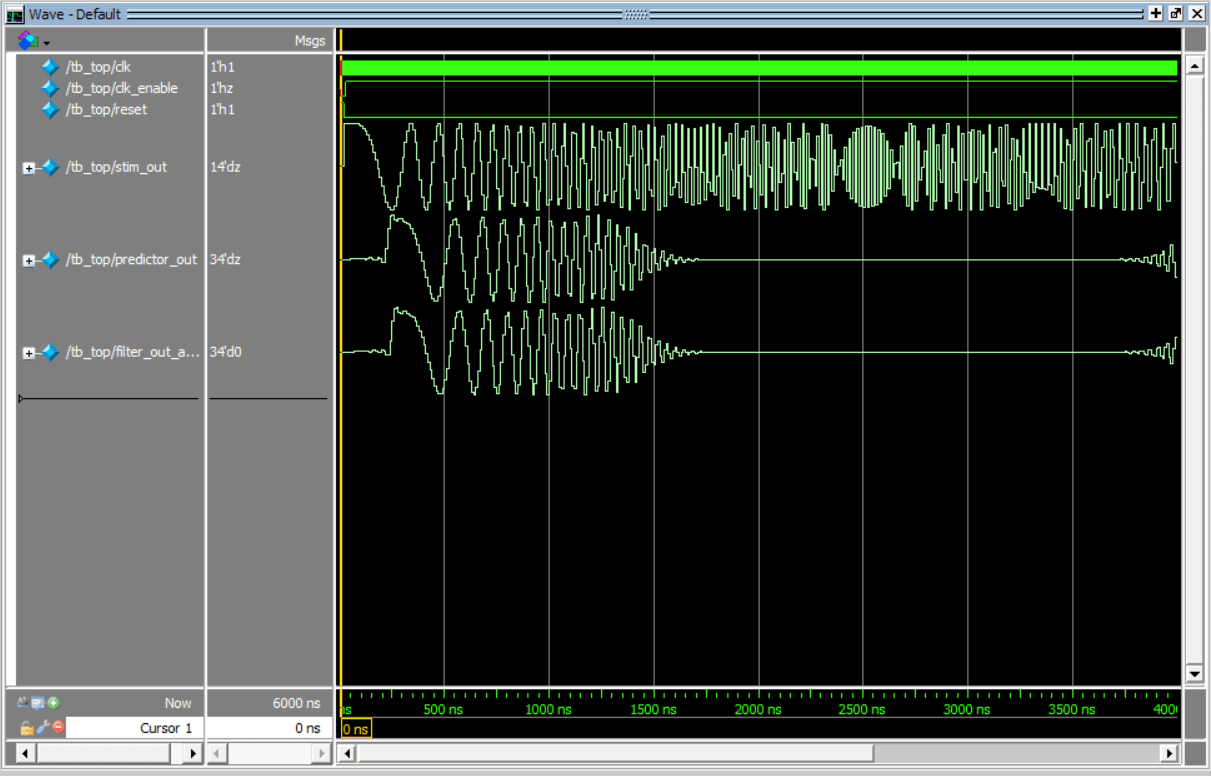Click the Msgs column header
Image resolution: width=1211 pixels, height=776 pixels.
[x=311, y=40]
